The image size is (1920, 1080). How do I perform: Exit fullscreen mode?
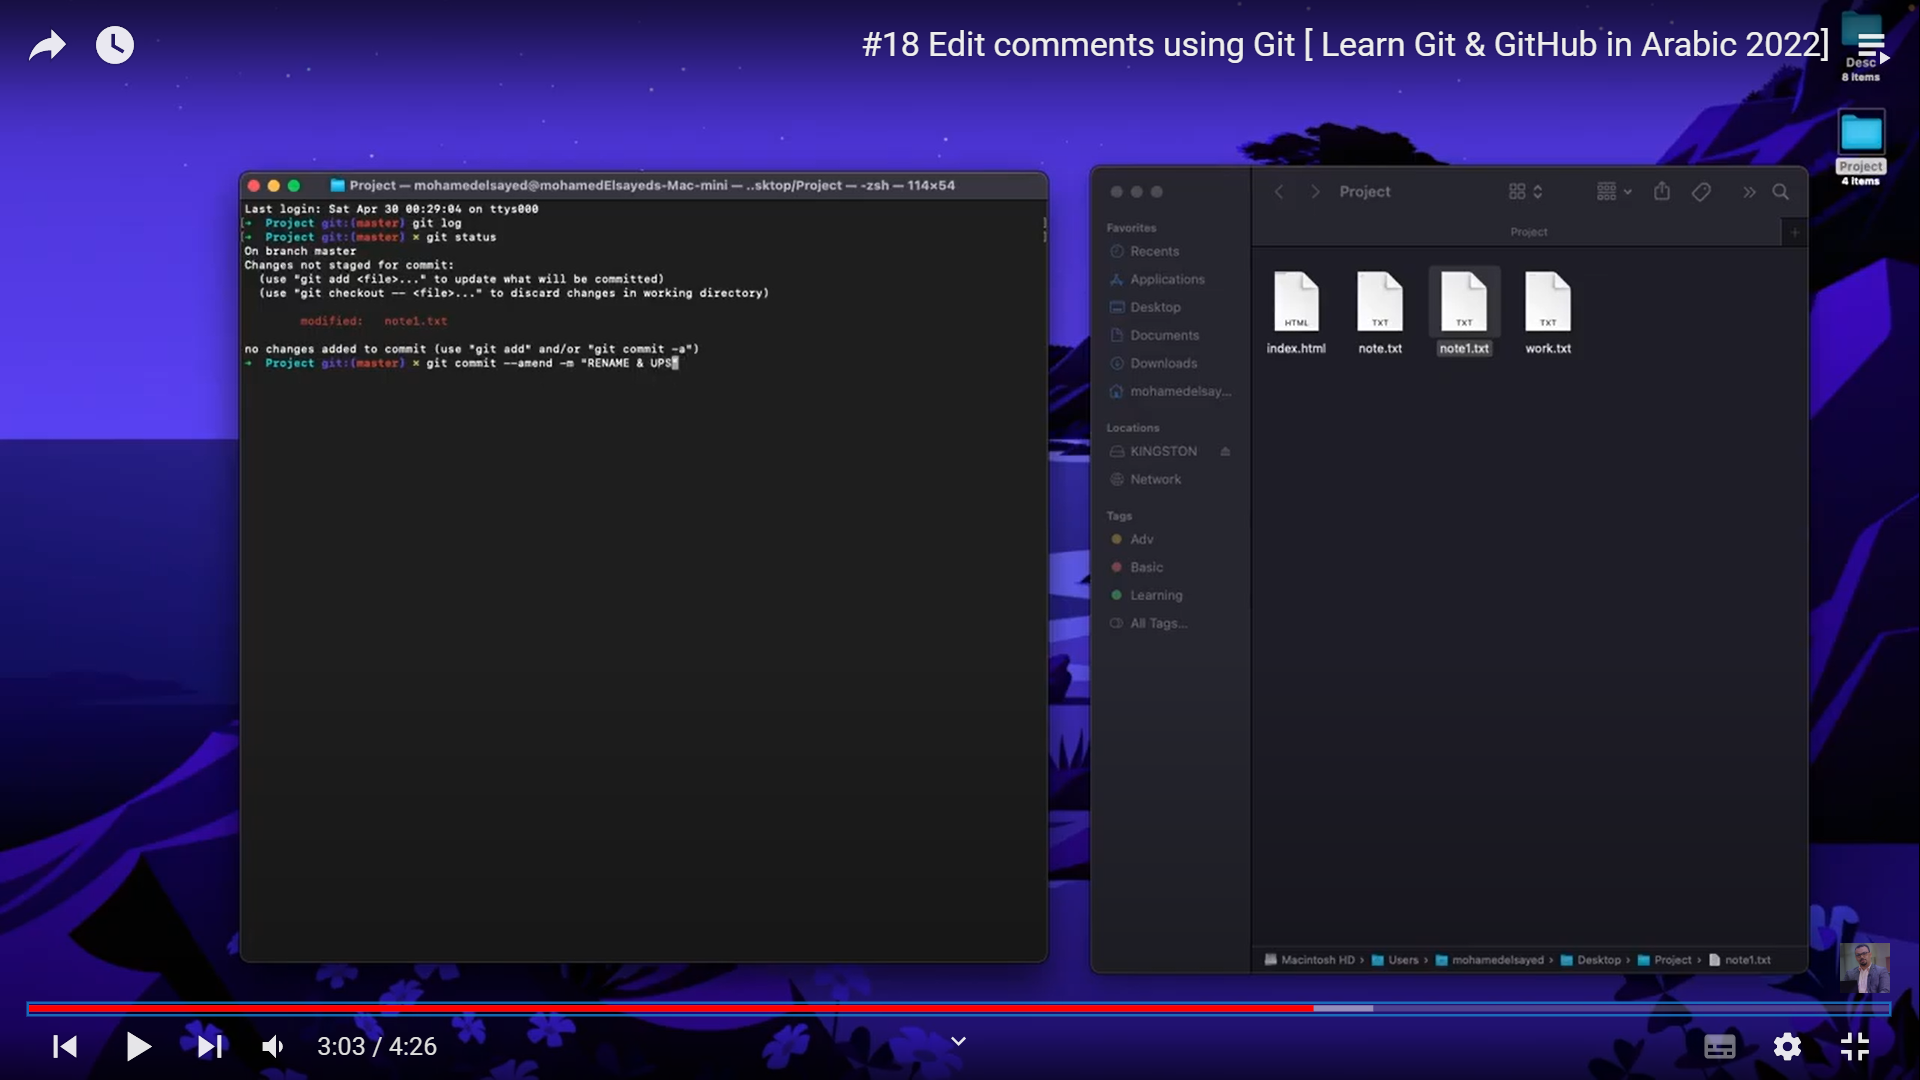point(1855,1046)
